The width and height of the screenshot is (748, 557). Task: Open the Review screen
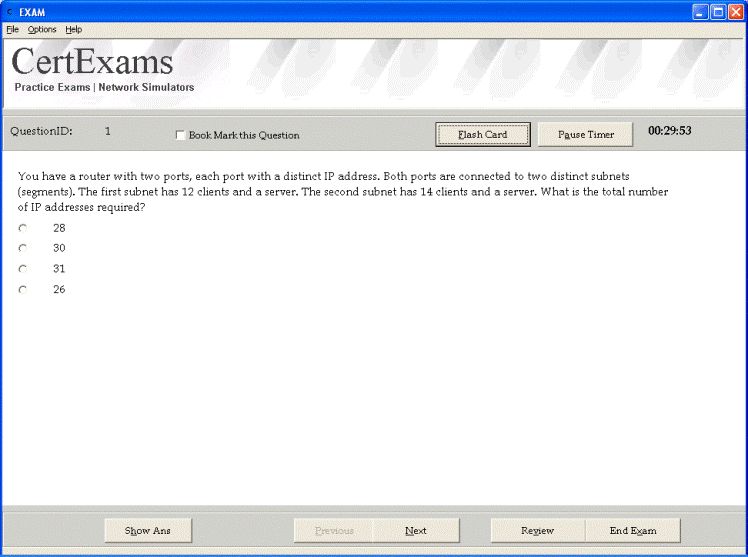538,531
